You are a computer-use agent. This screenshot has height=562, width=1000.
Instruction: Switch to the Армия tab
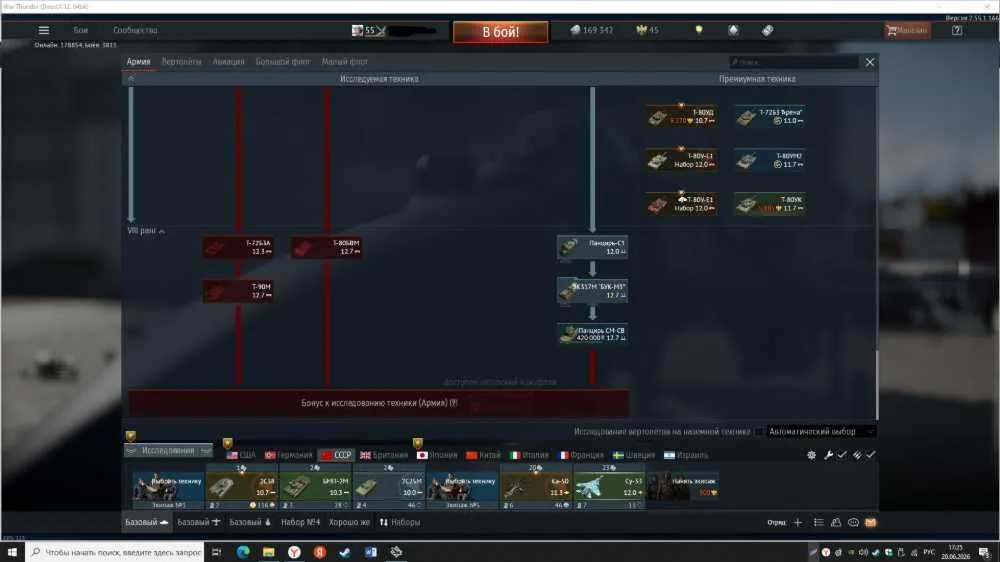pyautogui.click(x=138, y=62)
